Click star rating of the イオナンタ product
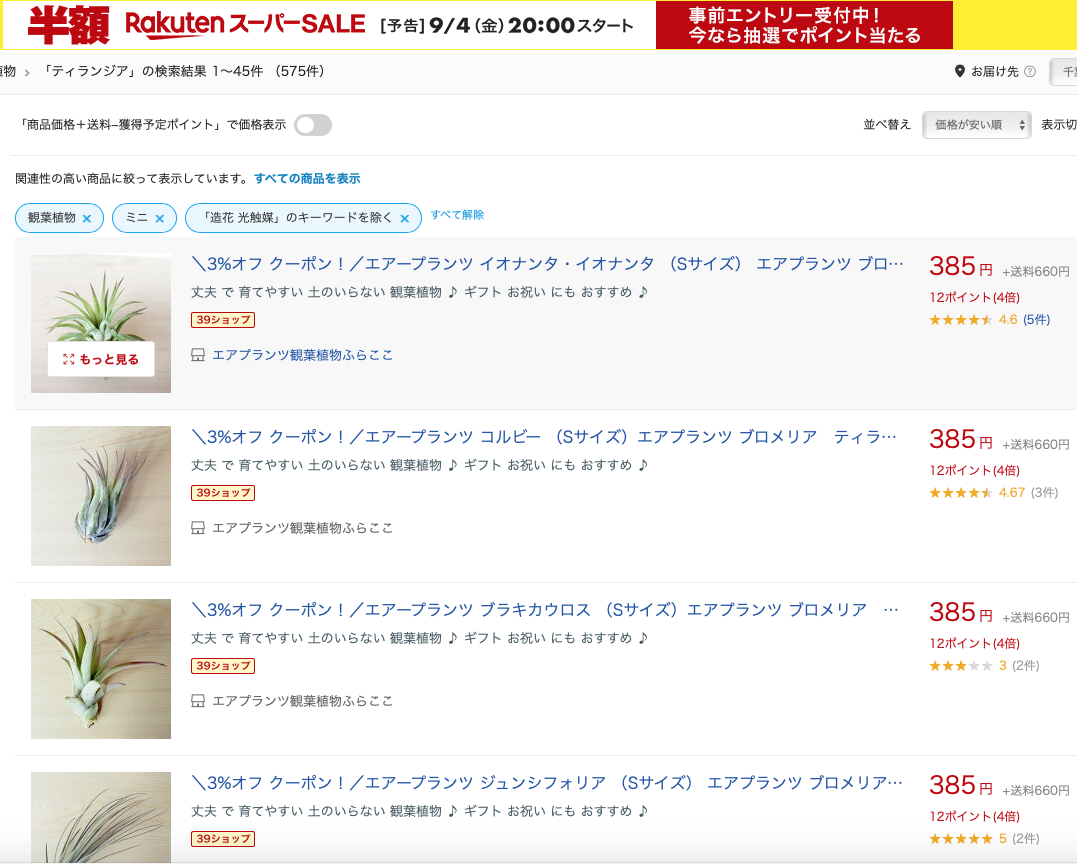 960,319
